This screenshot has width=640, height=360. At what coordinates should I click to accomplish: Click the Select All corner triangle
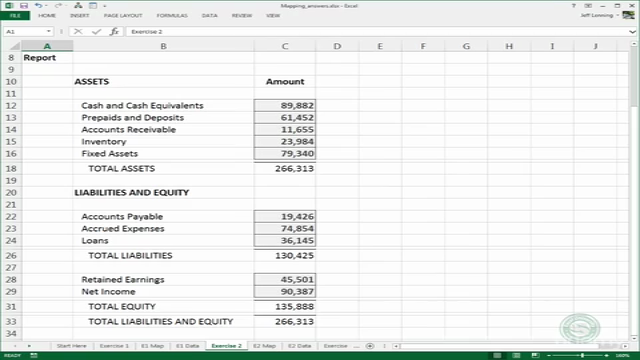pyautogui.click(x=15, y=46)
